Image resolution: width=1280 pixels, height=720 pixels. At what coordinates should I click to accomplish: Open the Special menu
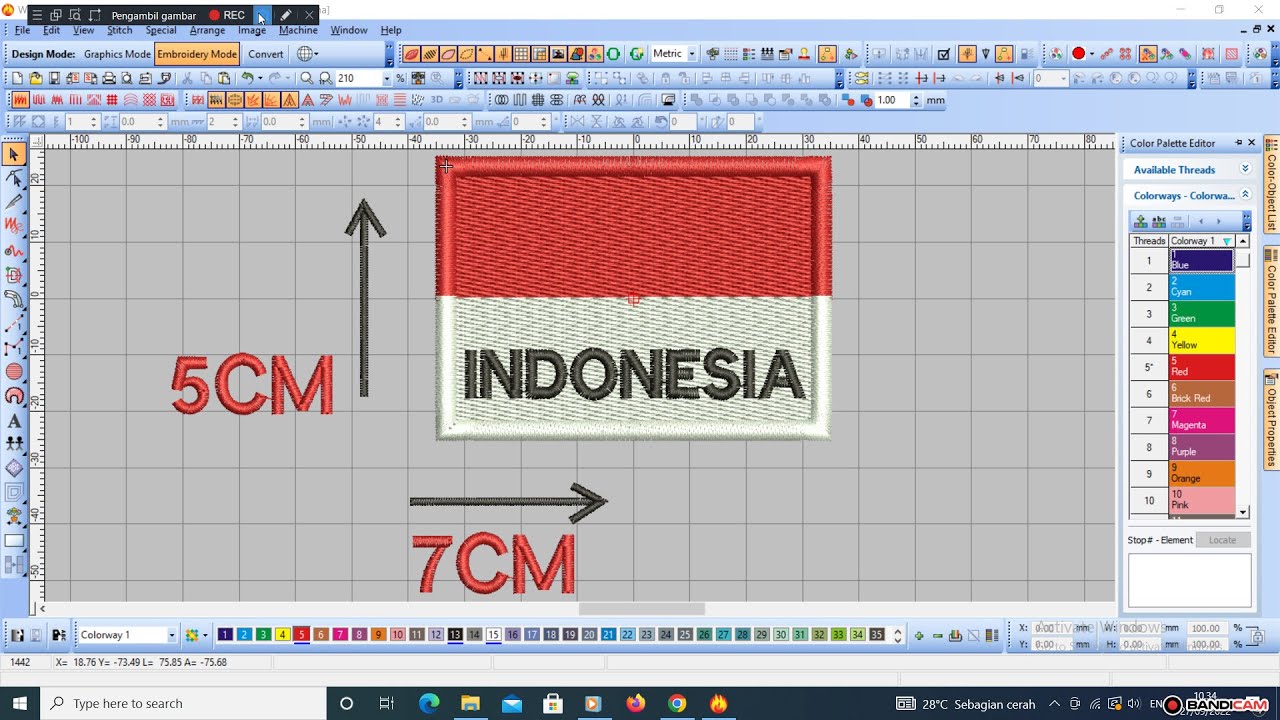pyautogui.click(x=160, y=30)
